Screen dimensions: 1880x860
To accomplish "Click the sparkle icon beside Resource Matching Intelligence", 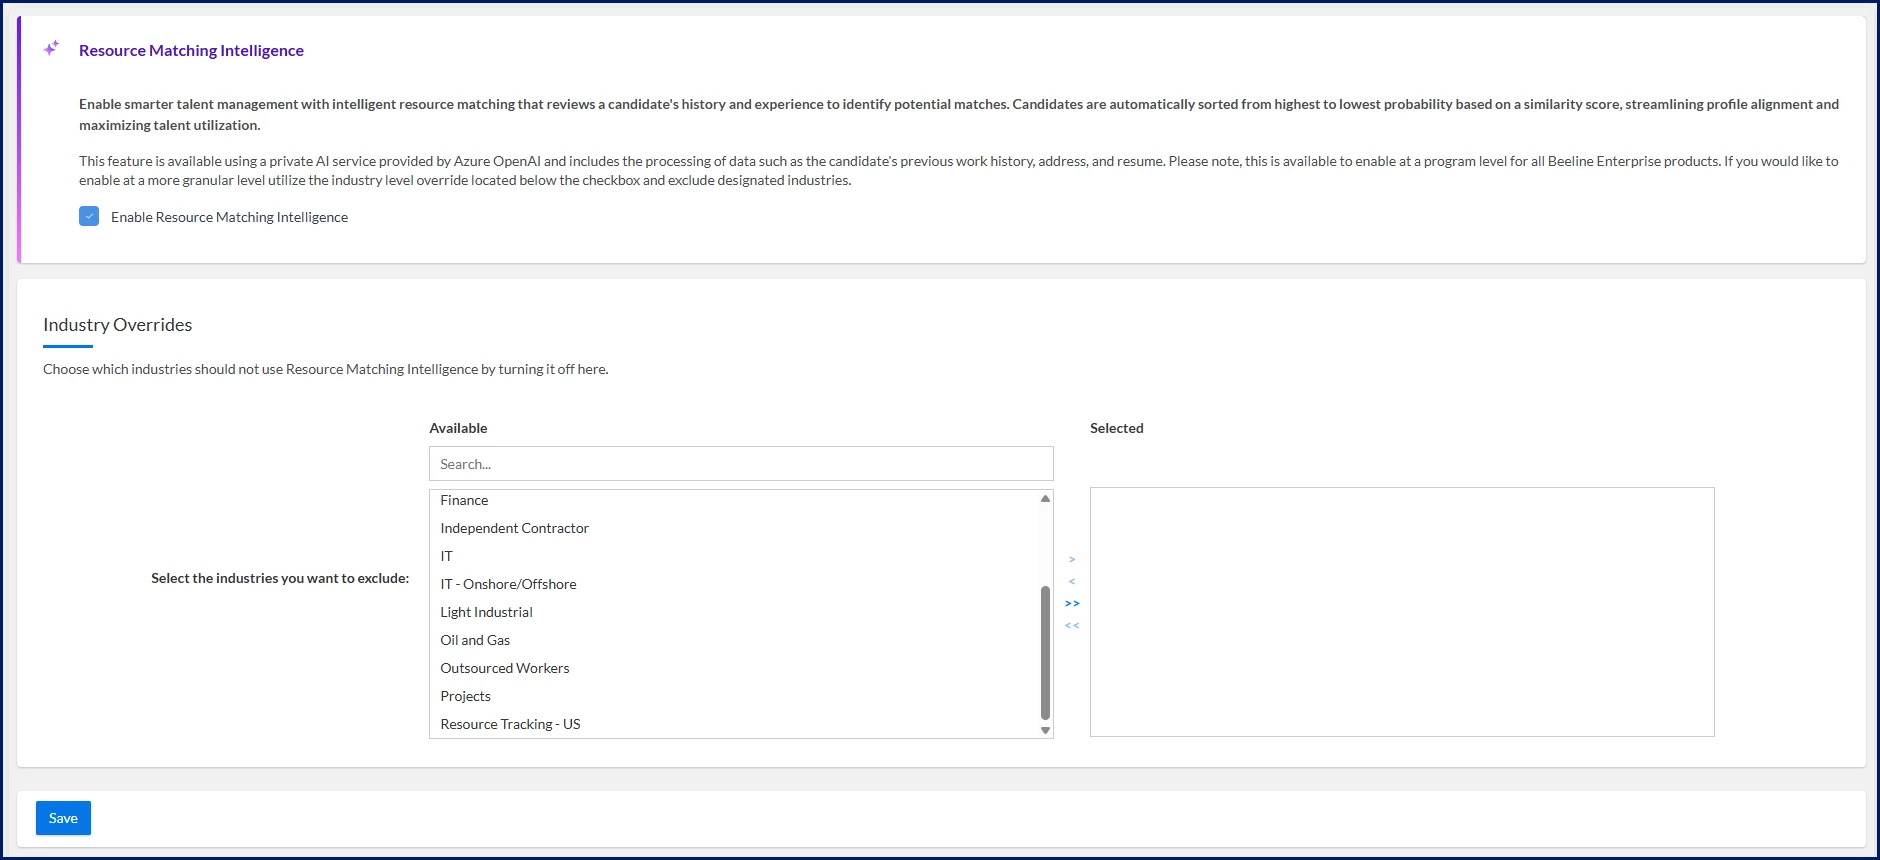I will [x=51, y=48].
